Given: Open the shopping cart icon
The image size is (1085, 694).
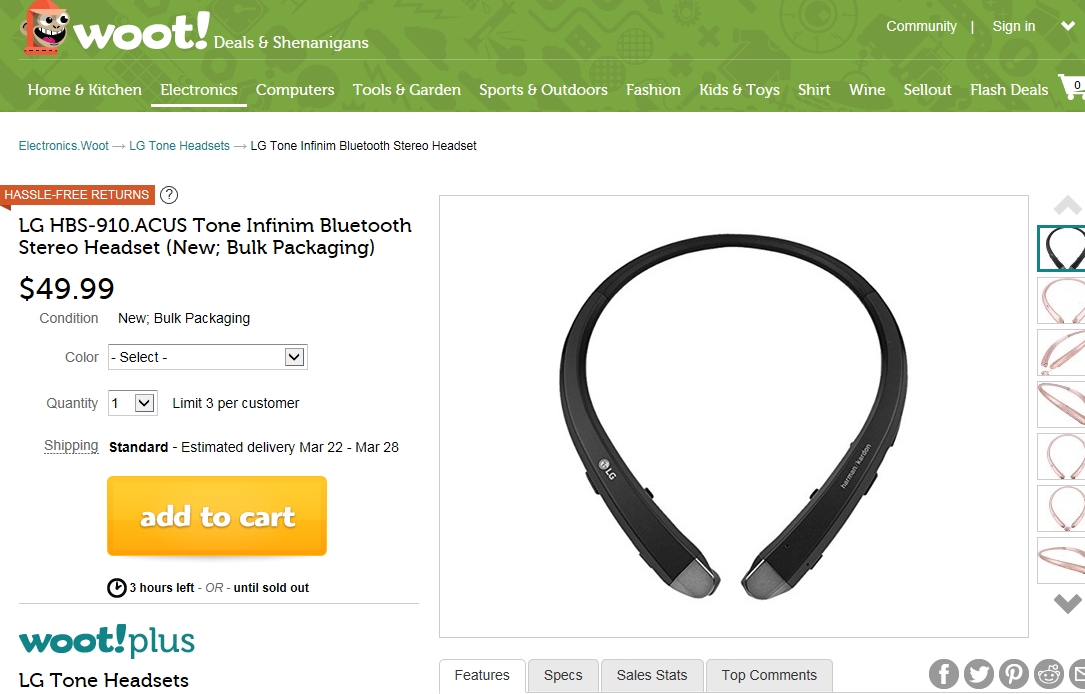Looking at the screenshot, I should (x=1072, y=87).
